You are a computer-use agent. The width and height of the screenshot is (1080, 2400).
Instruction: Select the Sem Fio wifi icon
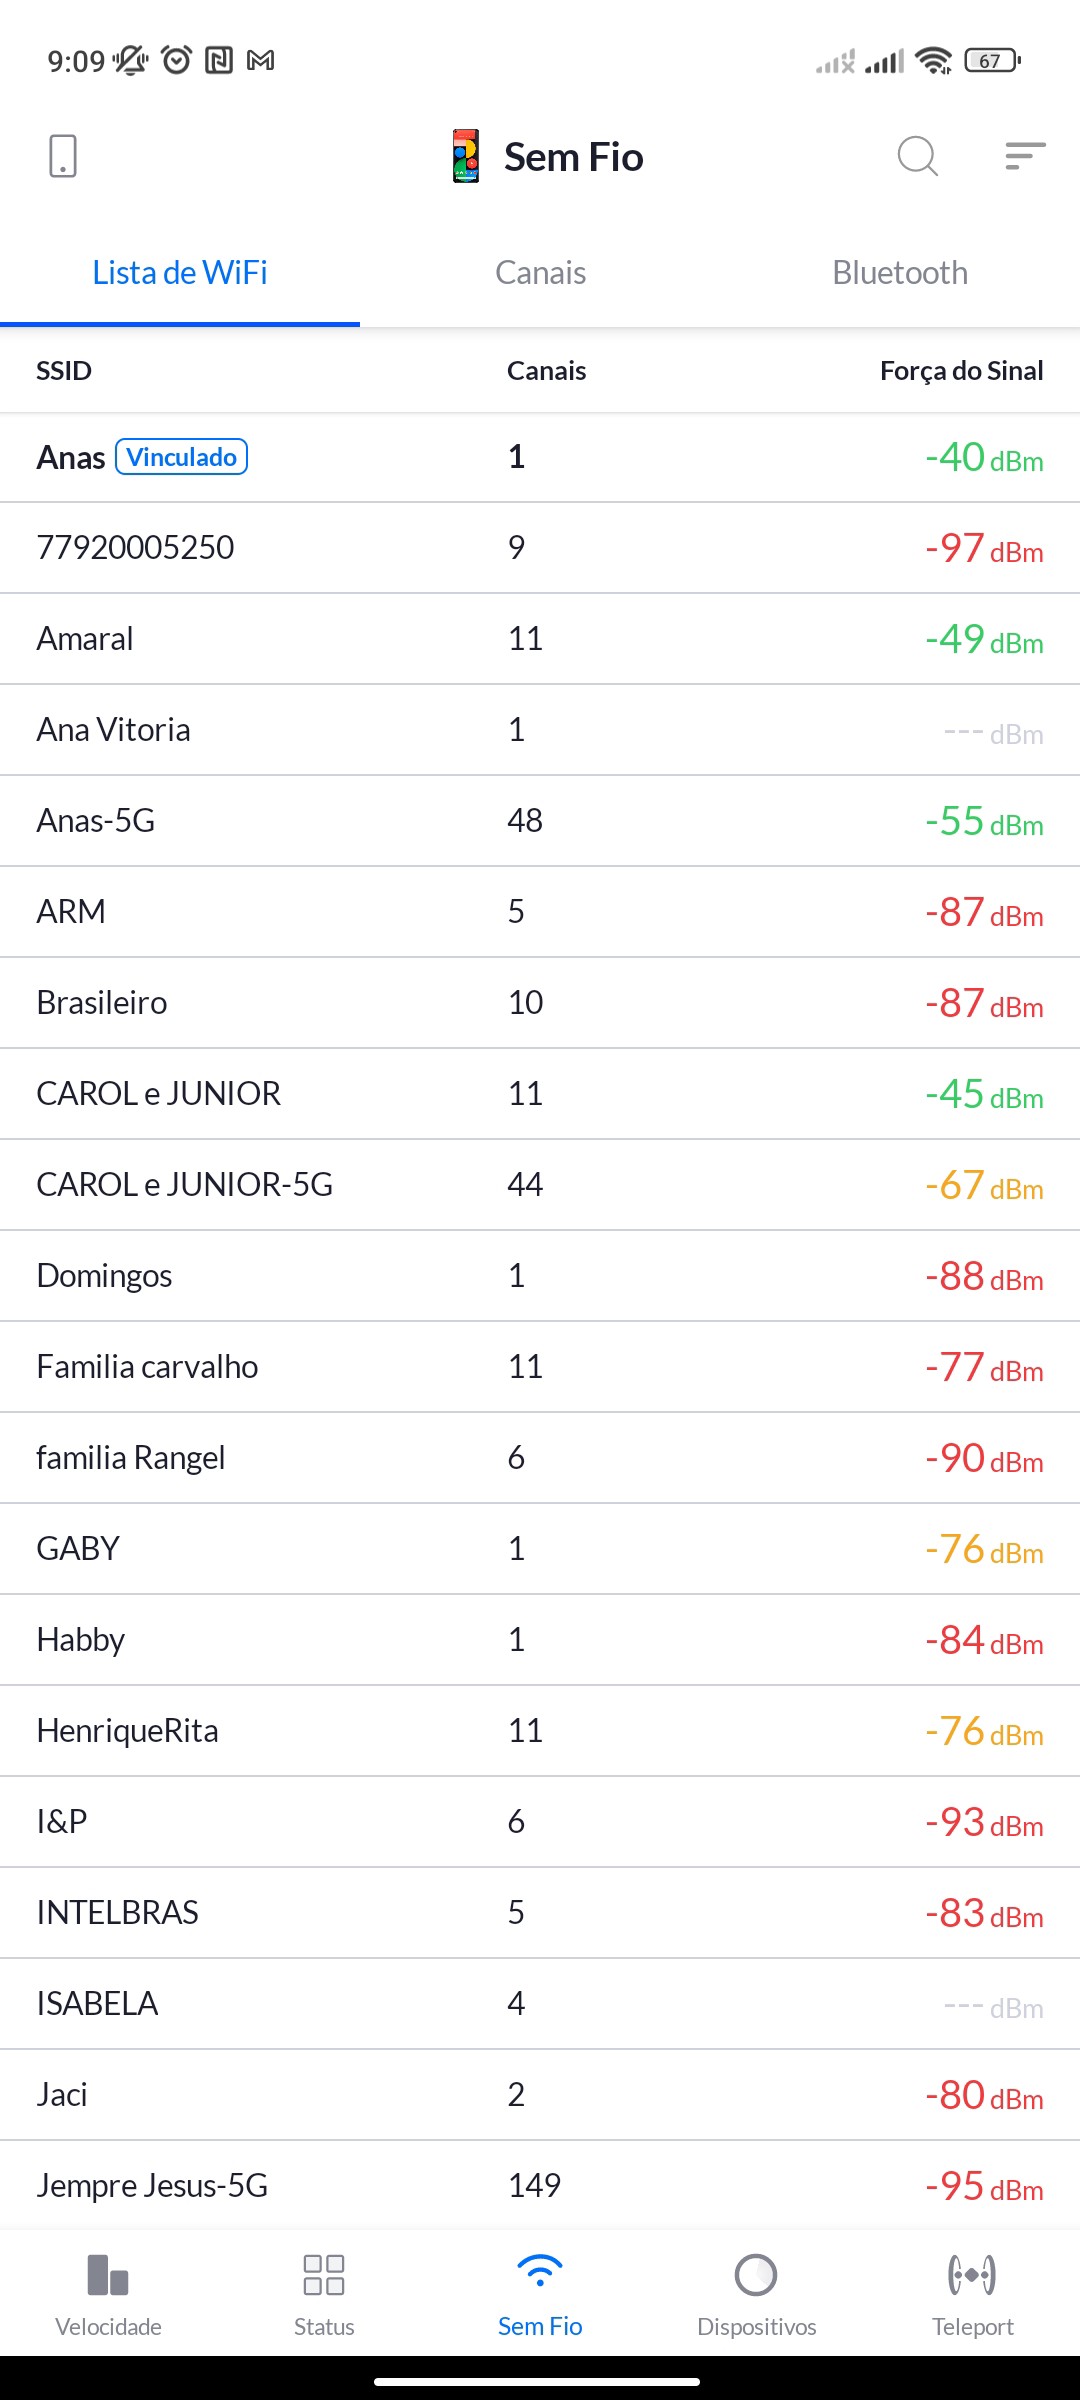click(540, 2272)
